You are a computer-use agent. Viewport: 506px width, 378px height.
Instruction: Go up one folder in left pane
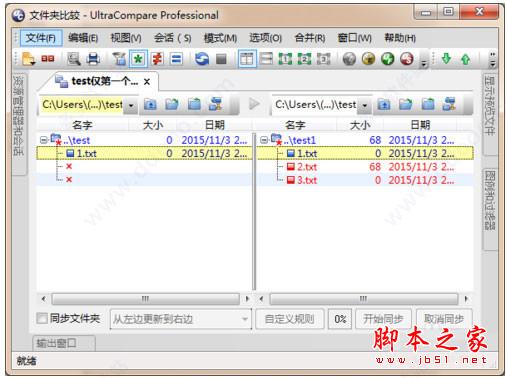pyautogui.click(x=150, y=105)
